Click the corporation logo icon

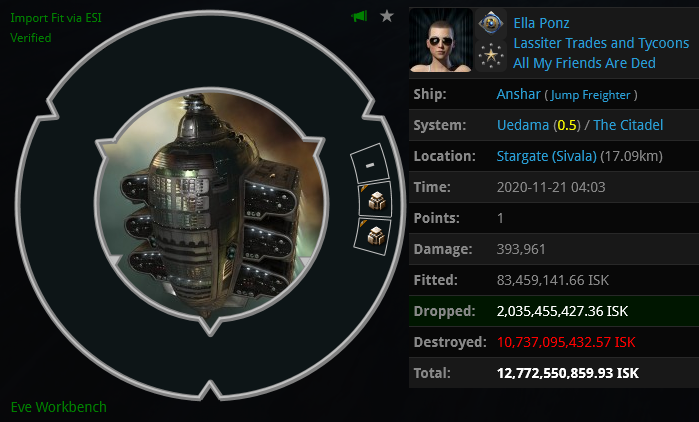click(490, 23)
